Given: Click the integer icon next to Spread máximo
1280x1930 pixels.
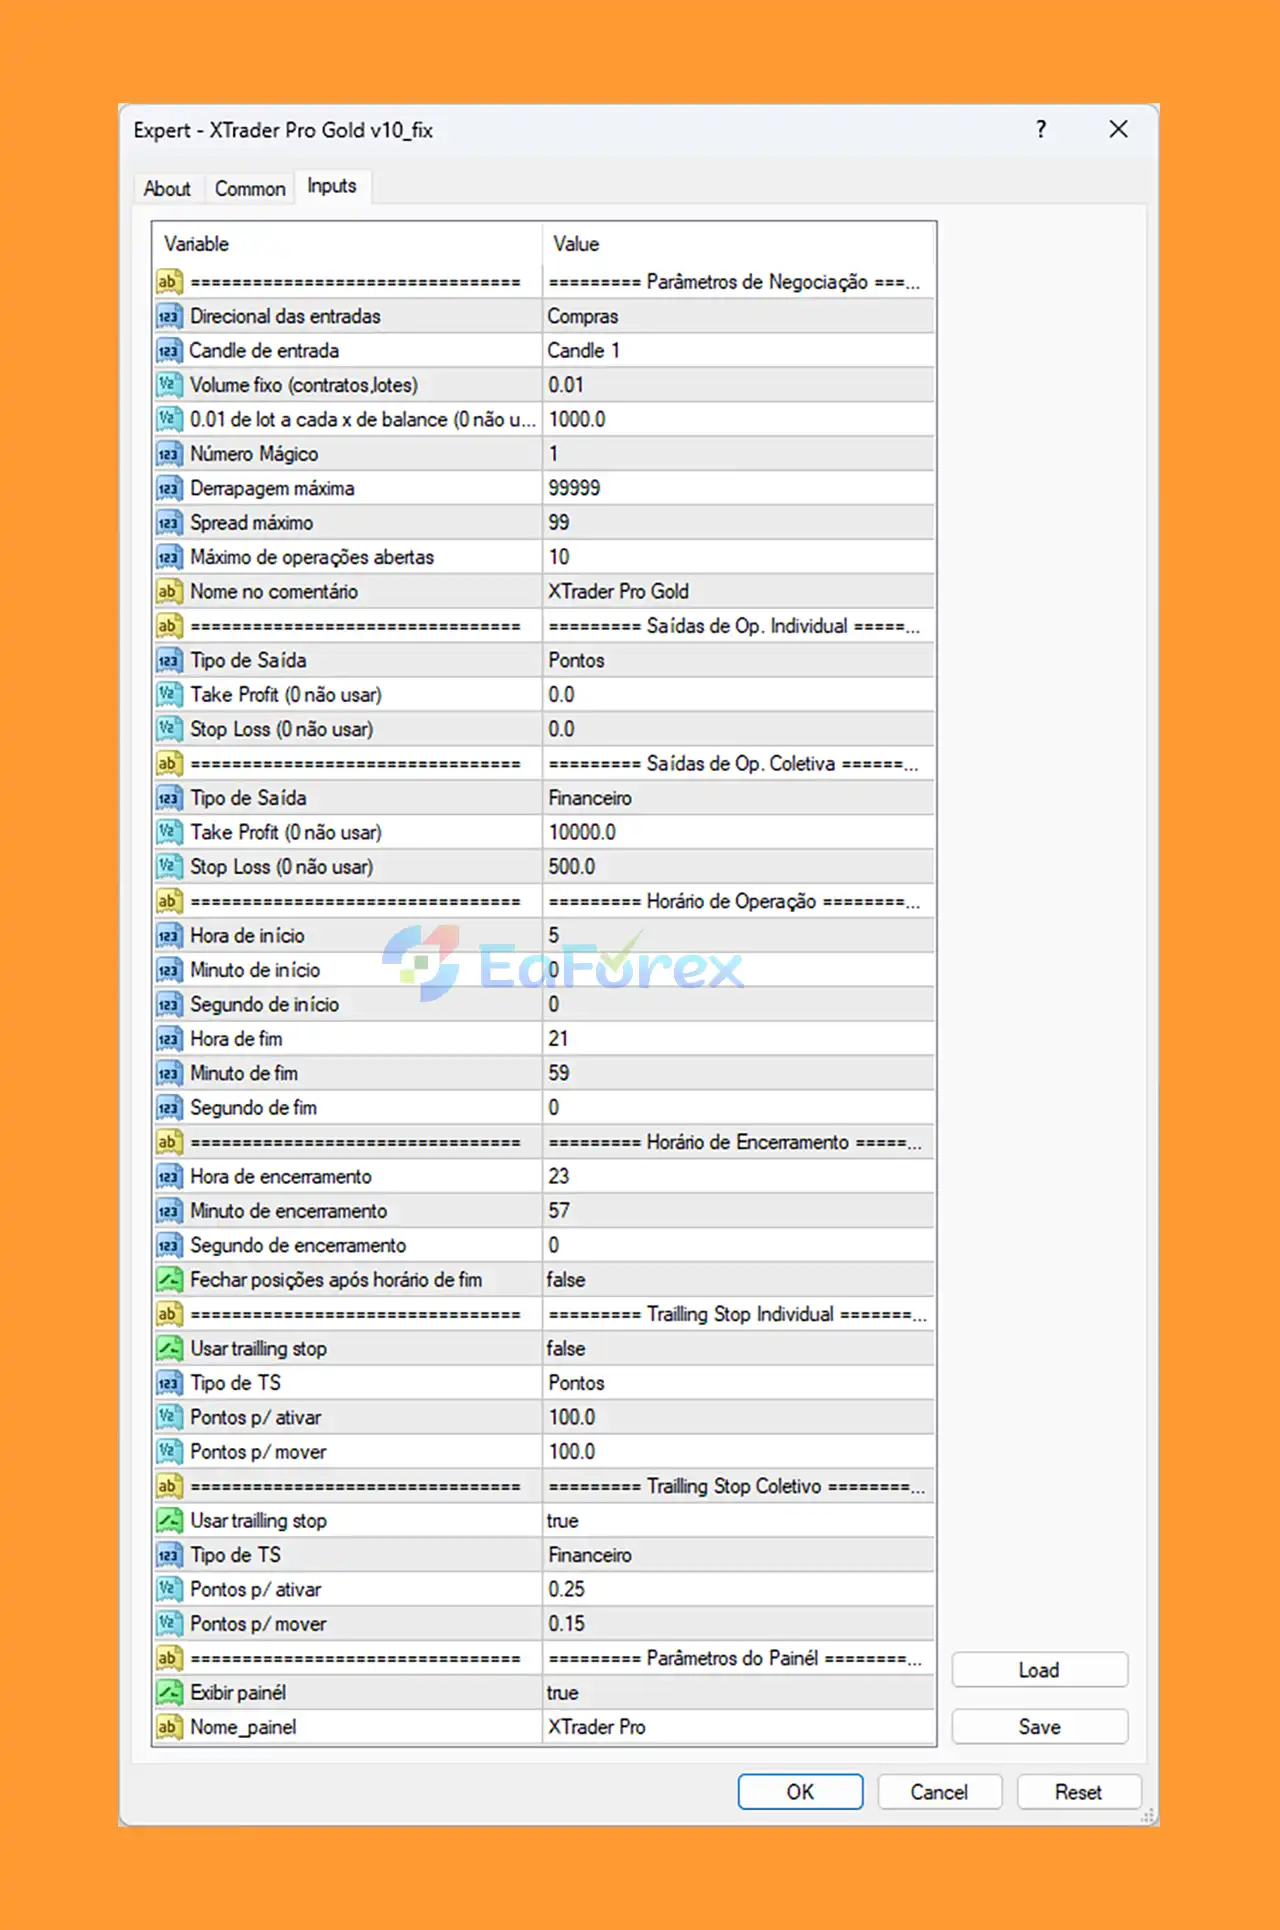Looking at the screenshot, I should (168, 523).
